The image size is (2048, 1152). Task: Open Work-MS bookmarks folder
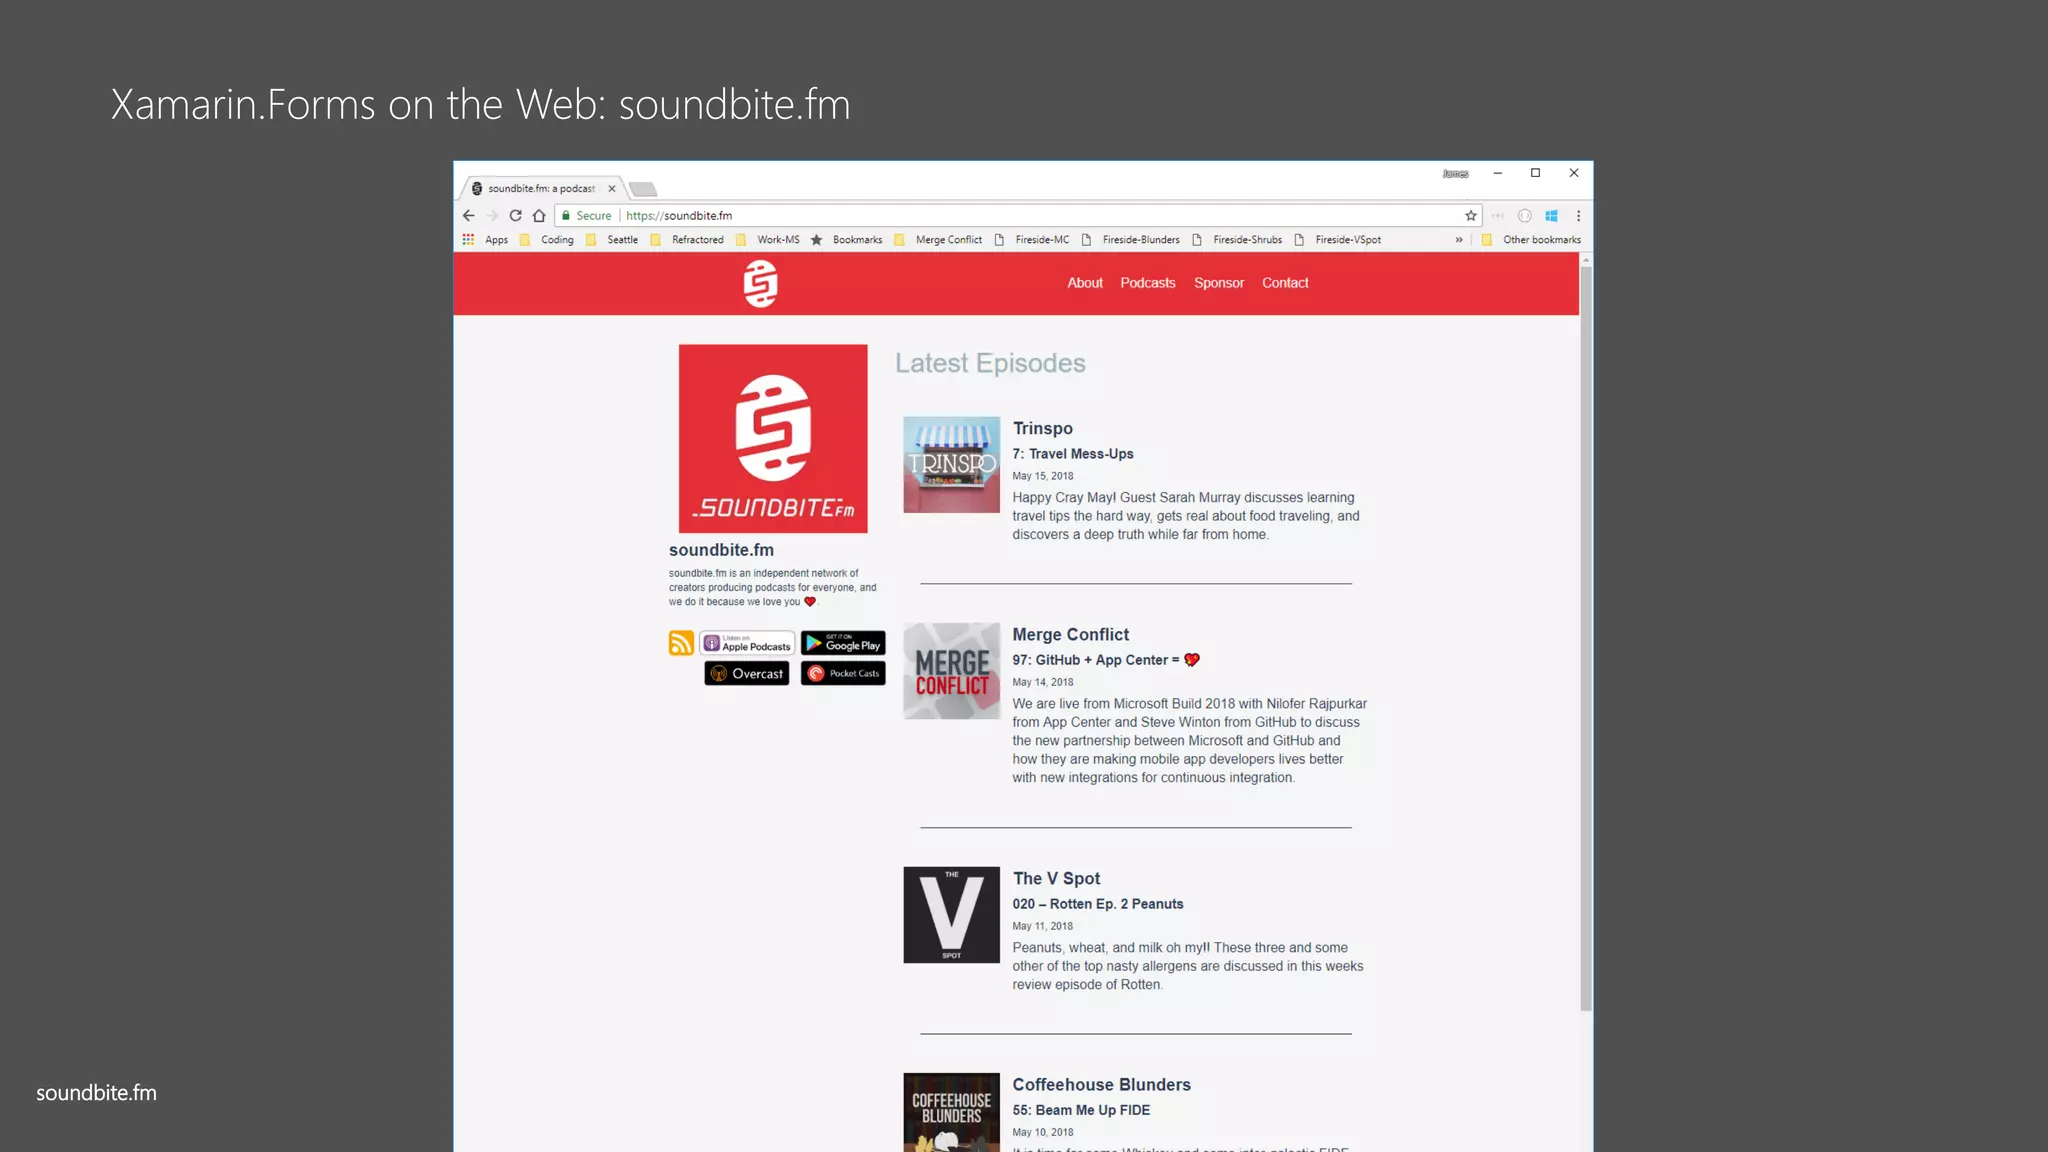tap(768, 240)
